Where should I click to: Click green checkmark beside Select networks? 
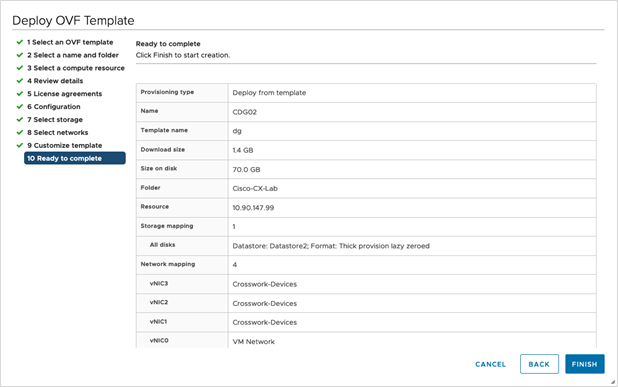click(20, 132)
